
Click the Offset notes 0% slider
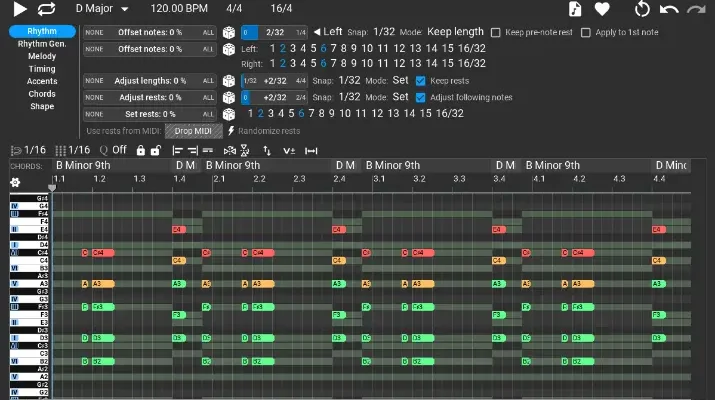click(149, 32)
